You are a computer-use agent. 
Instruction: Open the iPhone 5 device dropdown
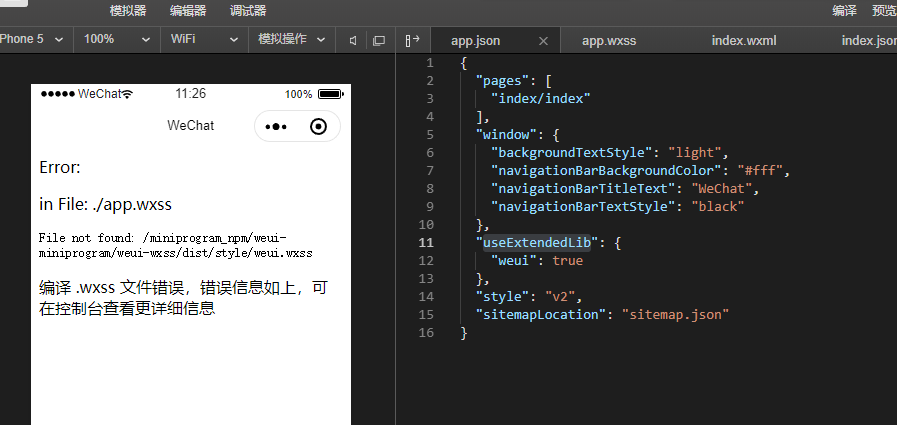tap(32, 39)
